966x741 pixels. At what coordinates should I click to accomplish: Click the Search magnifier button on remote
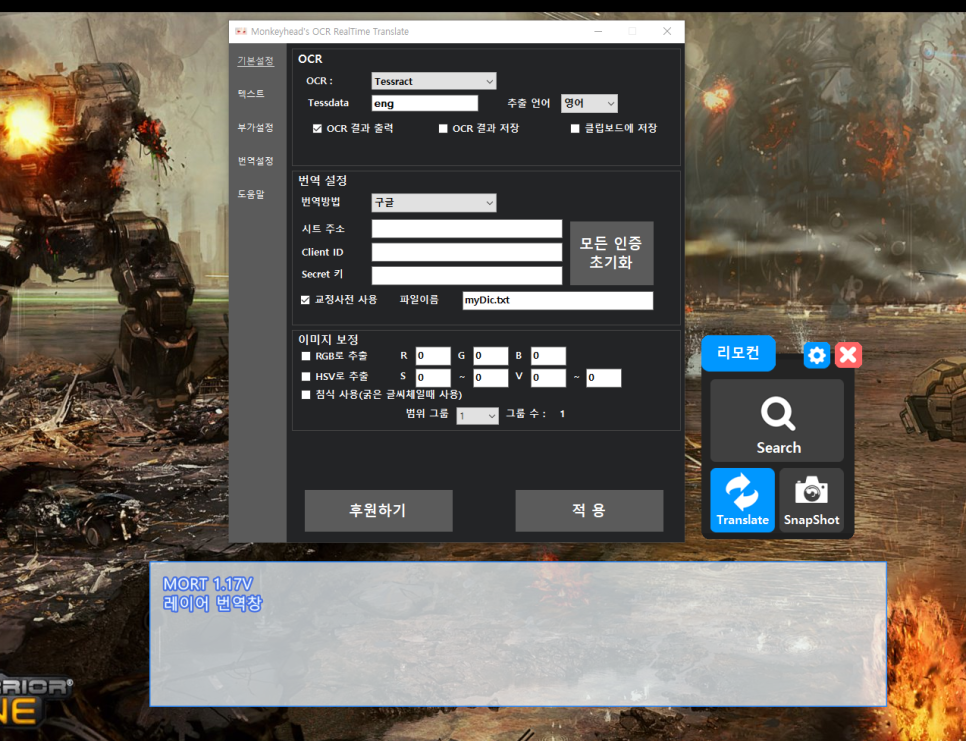pos(777,421)
